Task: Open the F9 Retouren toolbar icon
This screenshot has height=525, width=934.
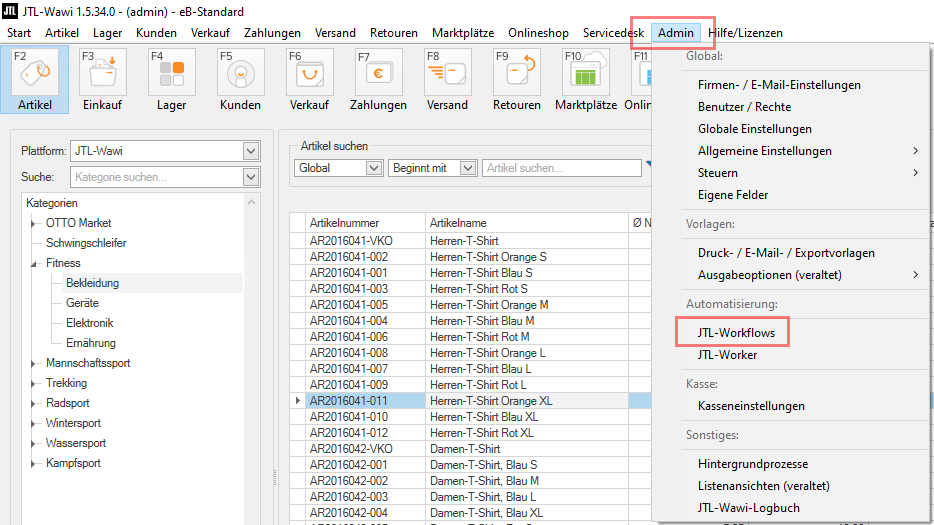Action: coord(516,80)
